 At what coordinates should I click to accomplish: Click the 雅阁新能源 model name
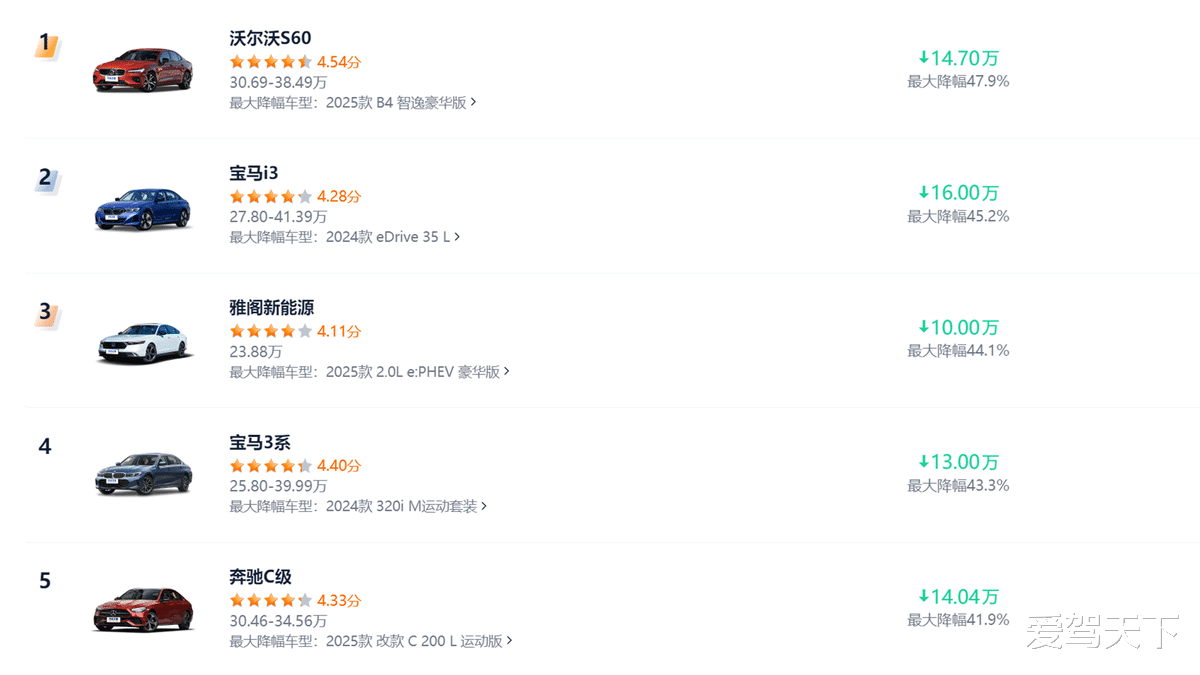[x=271, y=308]
